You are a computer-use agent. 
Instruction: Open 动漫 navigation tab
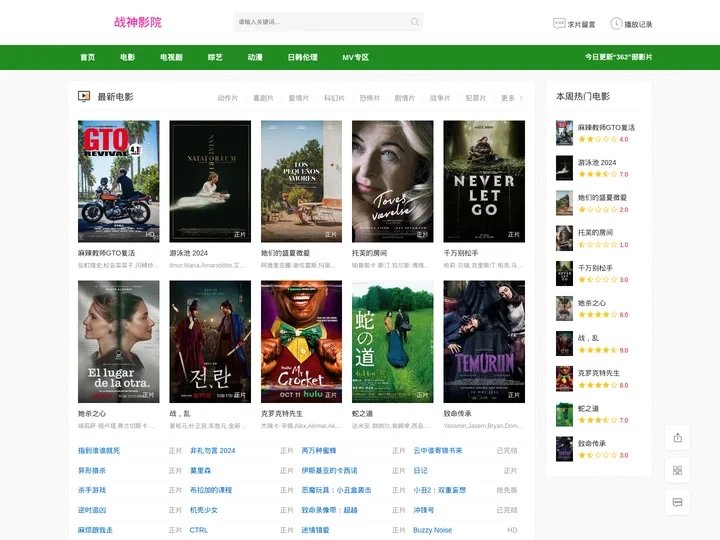(x=255, y=57)
